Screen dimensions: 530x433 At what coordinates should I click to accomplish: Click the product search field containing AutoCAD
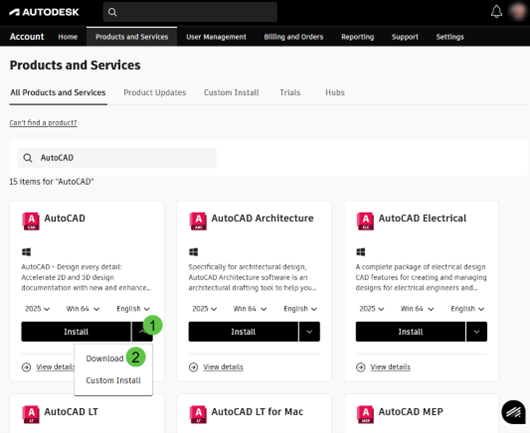117,158
